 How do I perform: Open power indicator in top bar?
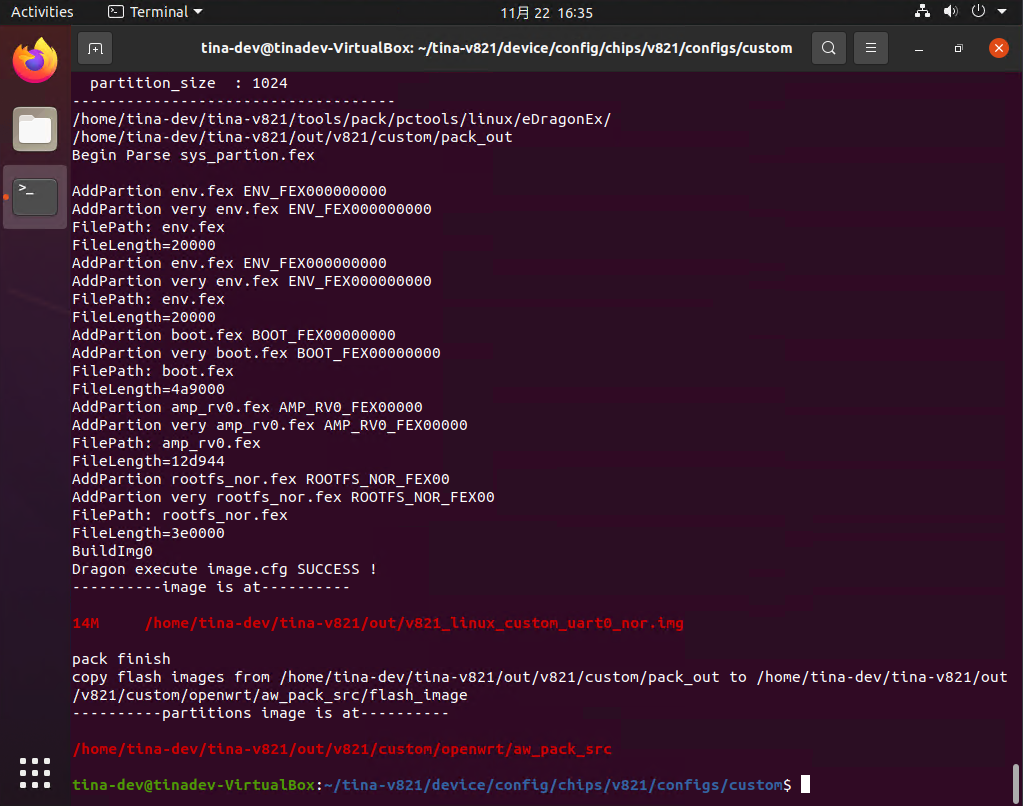pos(978,11)
